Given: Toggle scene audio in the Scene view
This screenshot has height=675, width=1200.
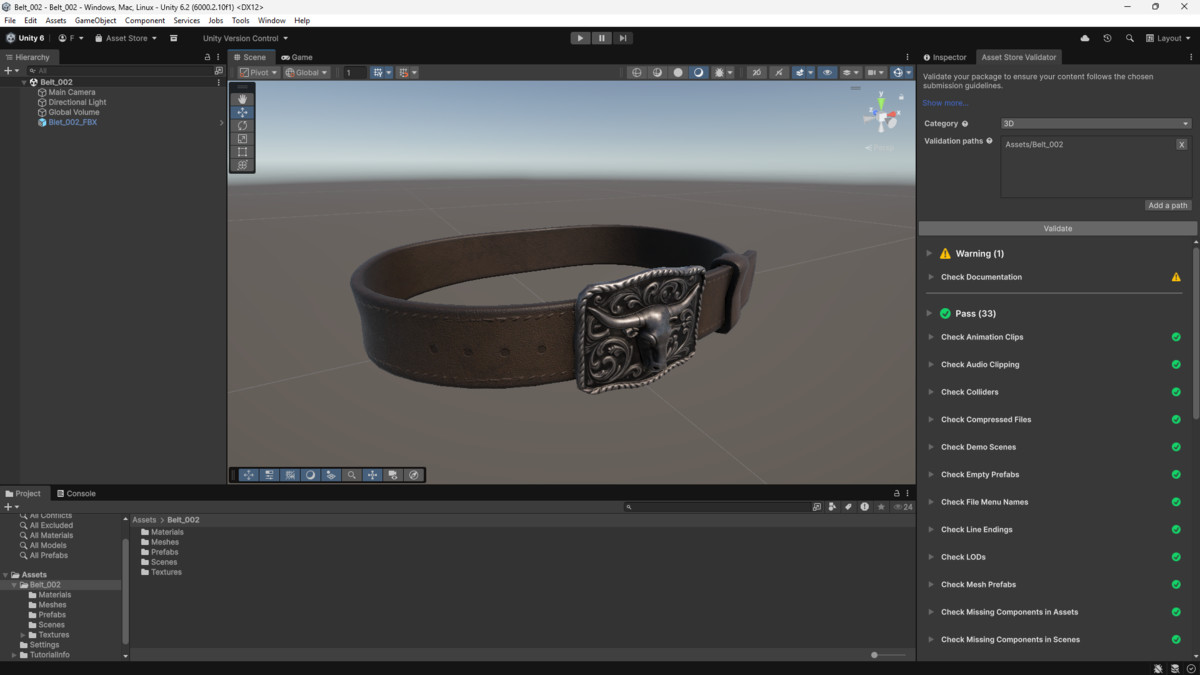Looking at the screenshot, I should point(778,72).
